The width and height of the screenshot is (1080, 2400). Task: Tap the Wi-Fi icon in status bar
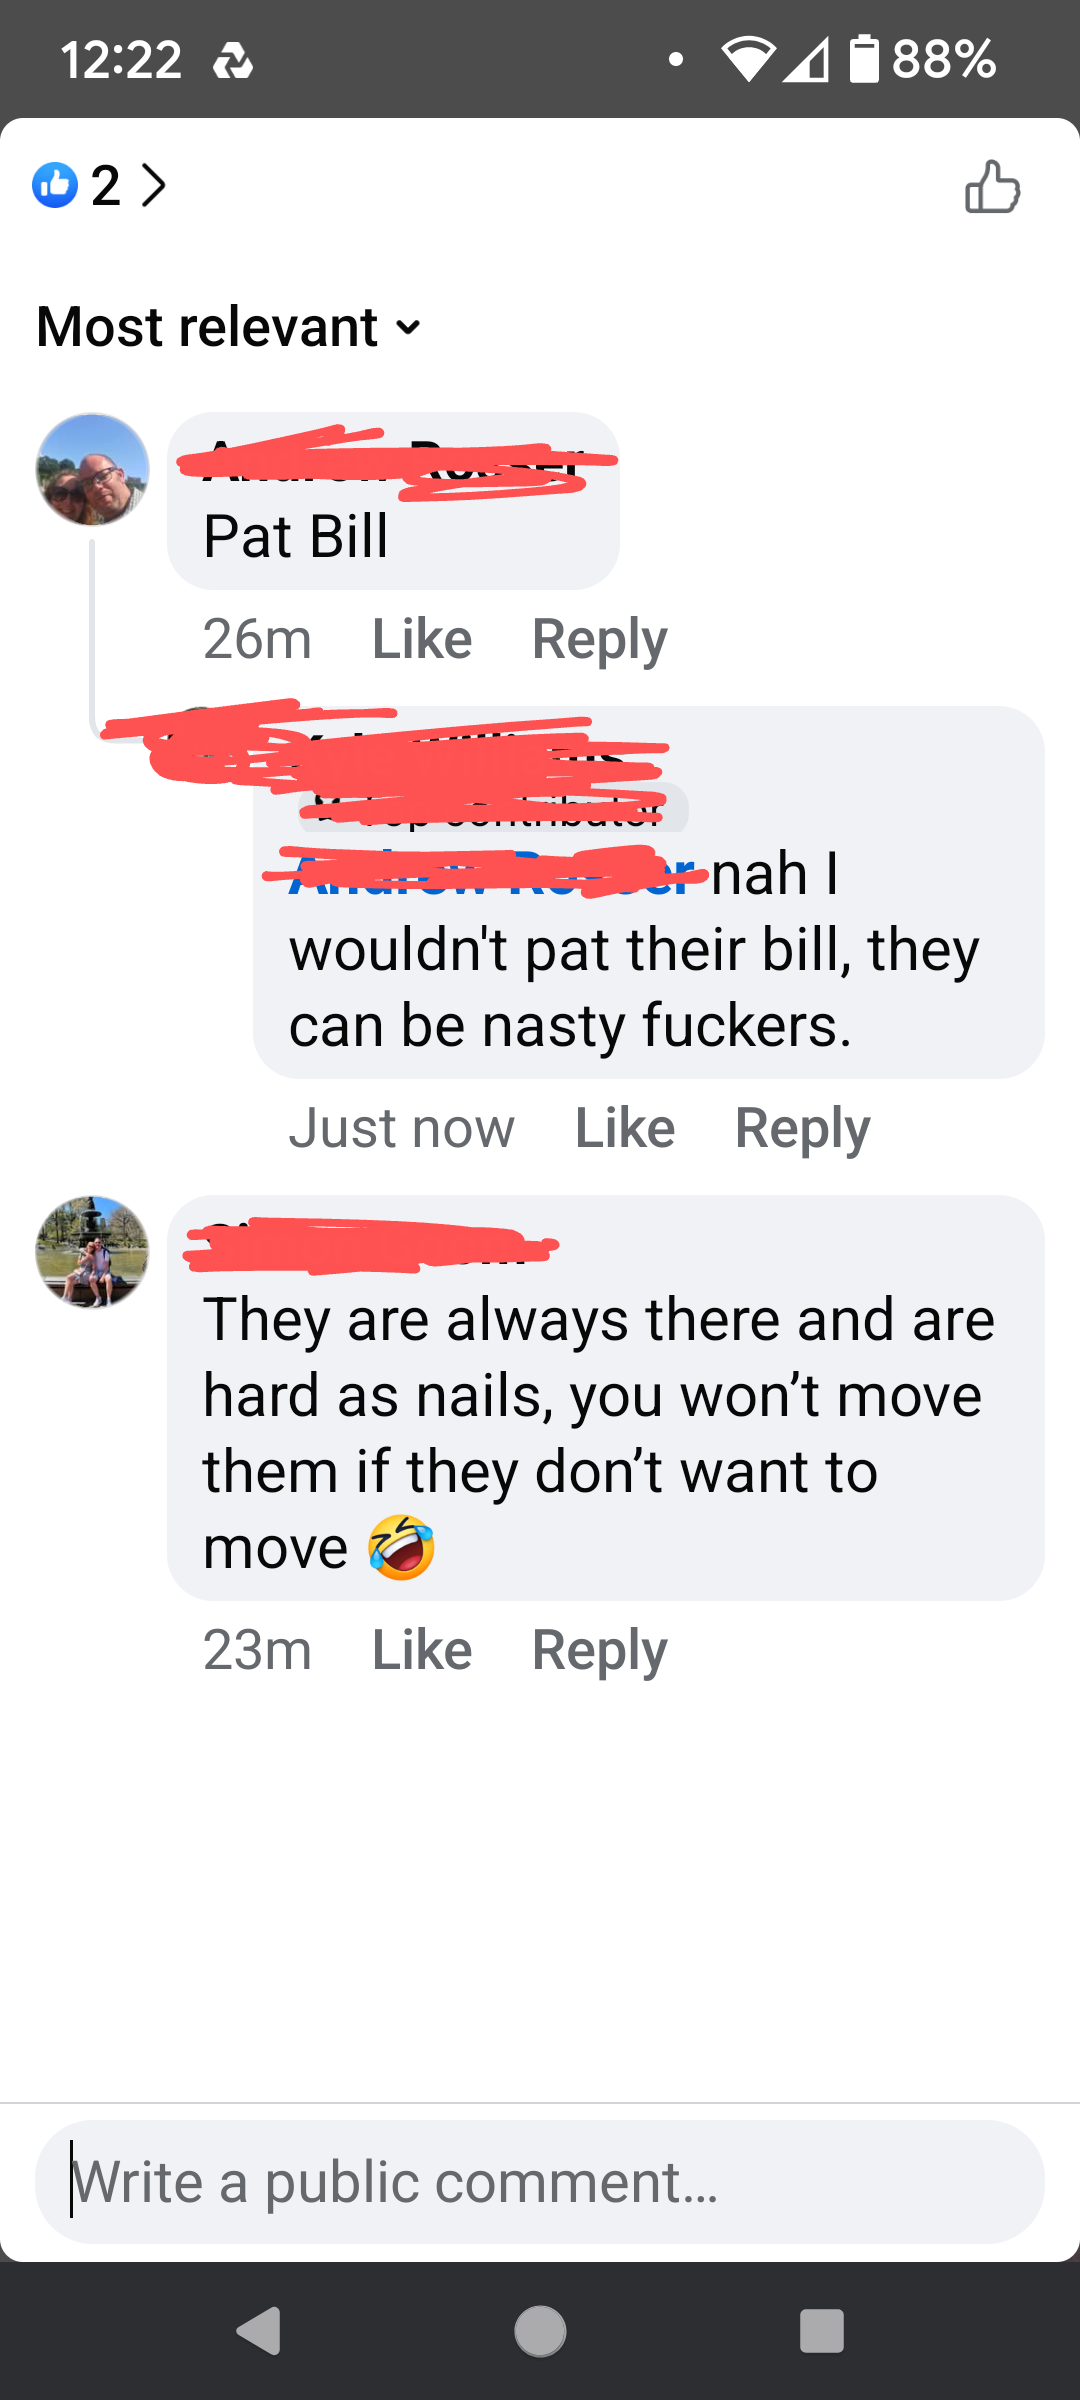click(749, 59)
